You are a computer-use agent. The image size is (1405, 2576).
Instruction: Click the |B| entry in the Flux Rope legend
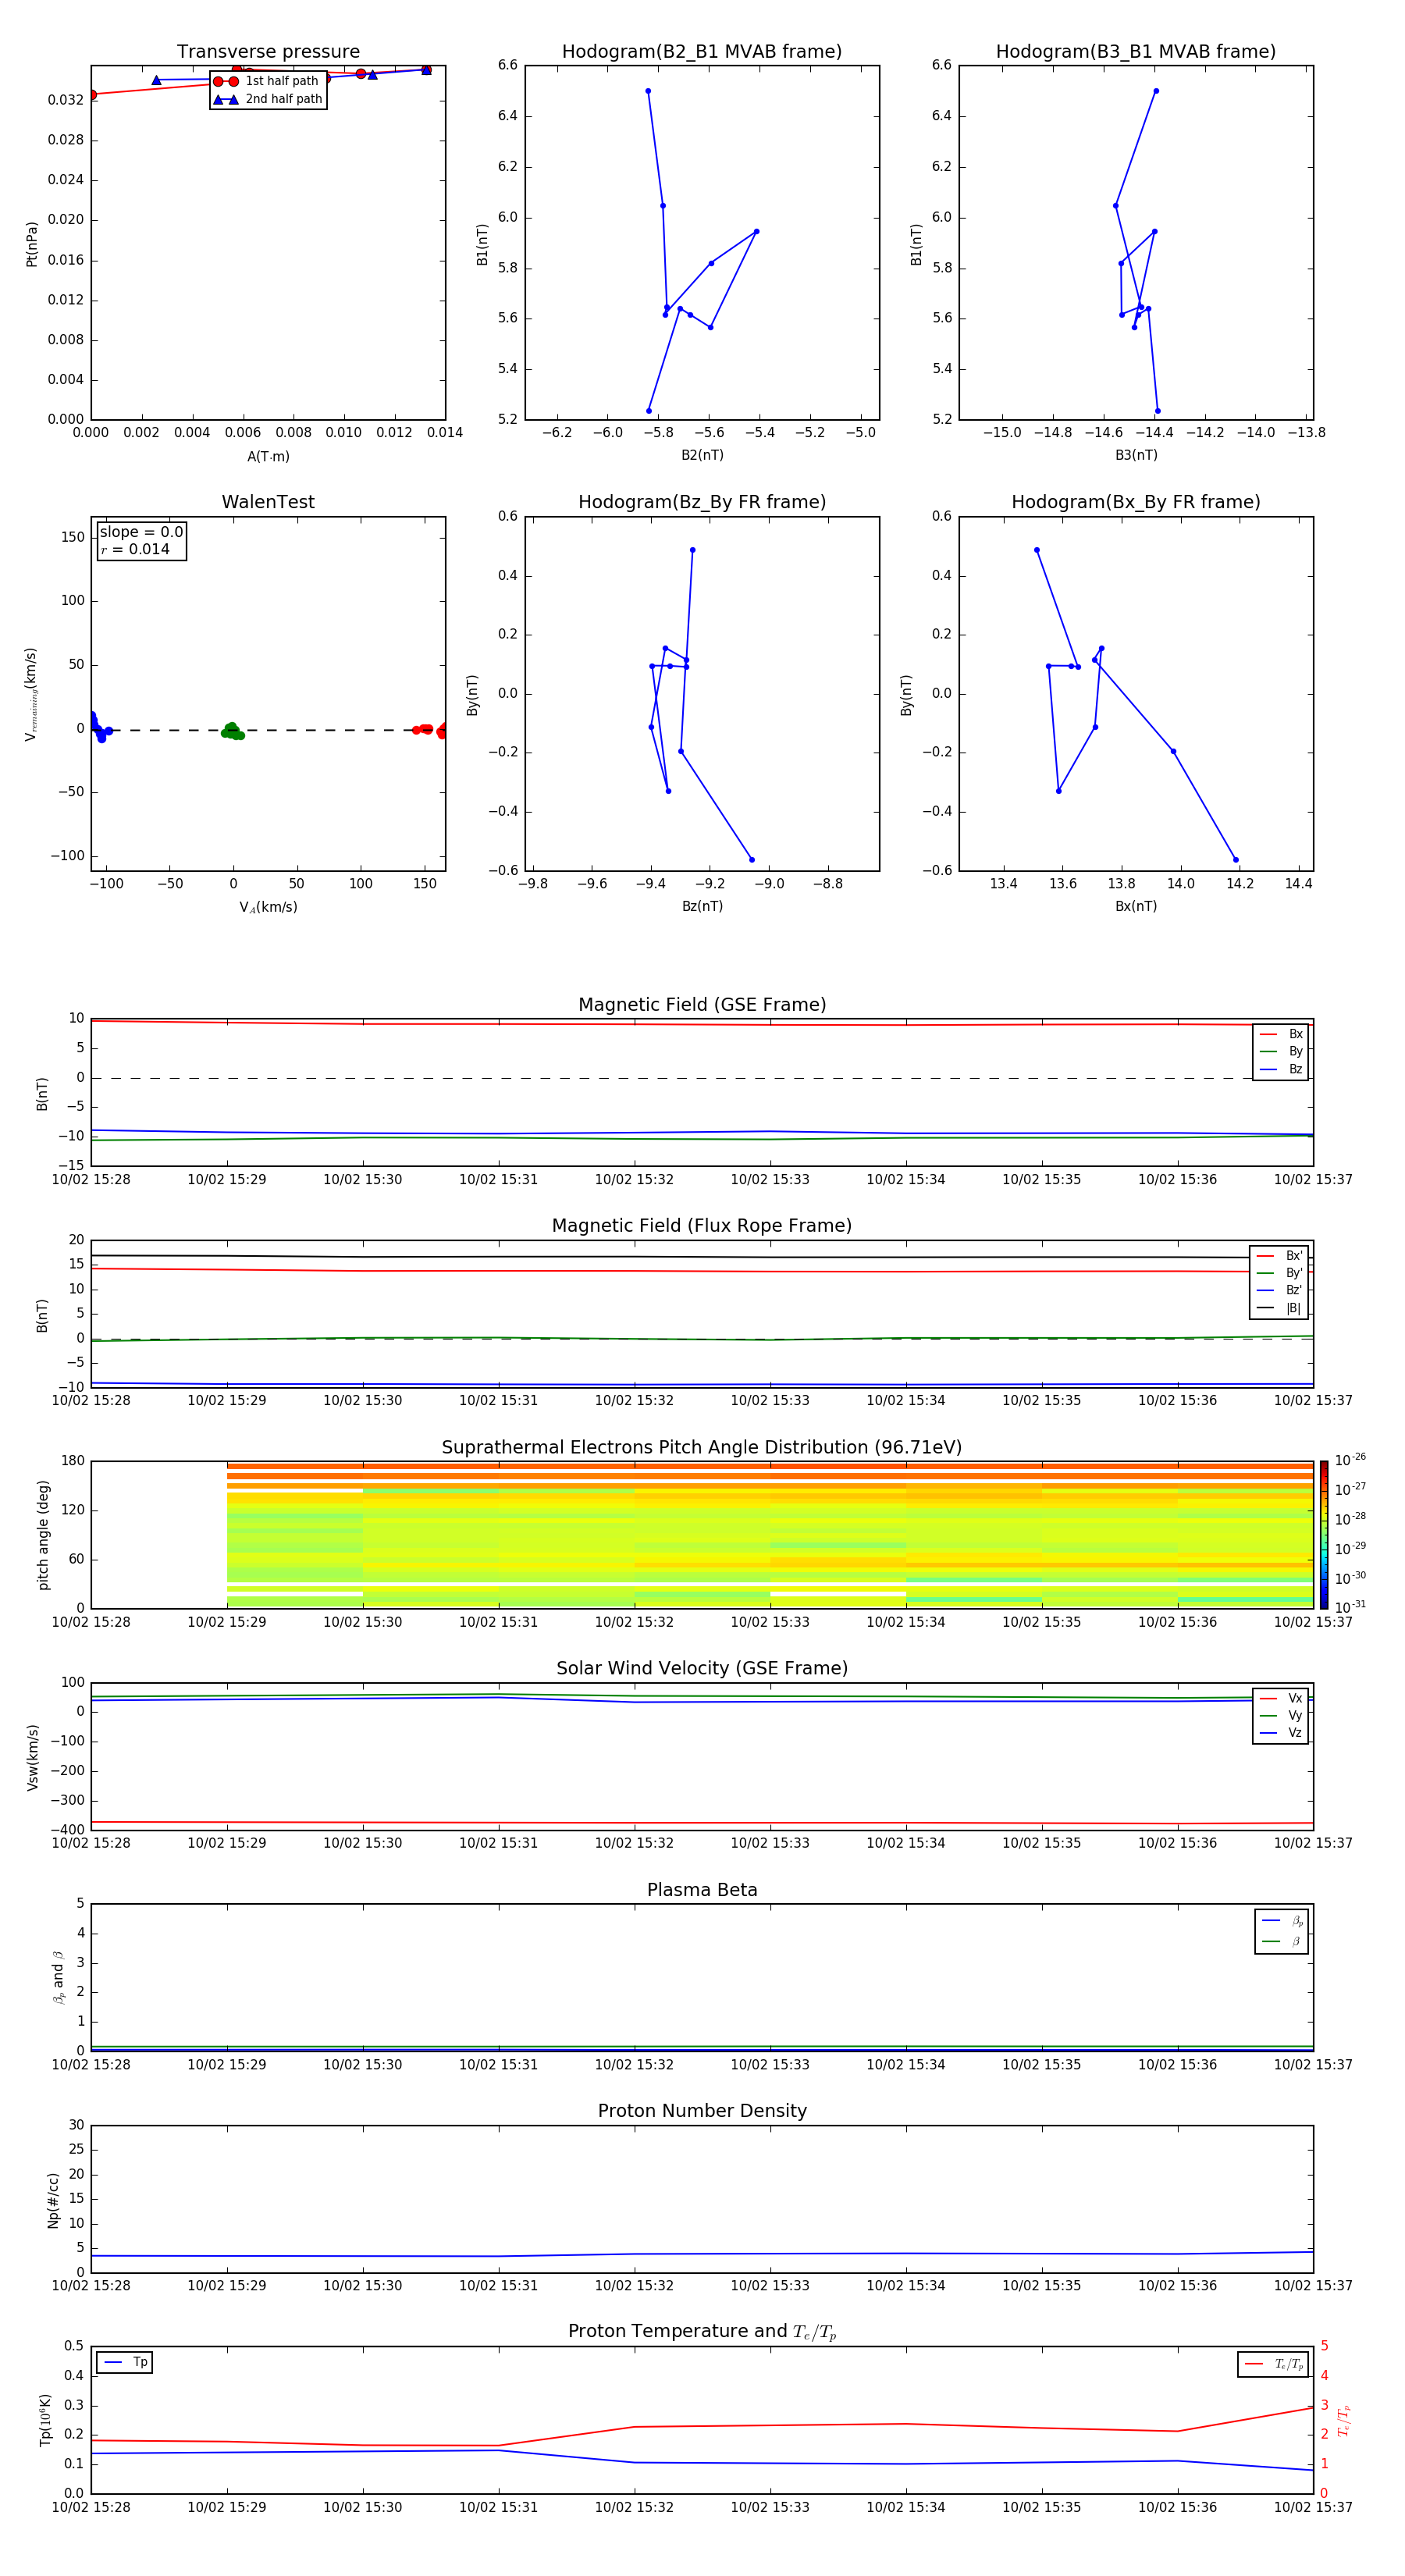(1279, 1308)
